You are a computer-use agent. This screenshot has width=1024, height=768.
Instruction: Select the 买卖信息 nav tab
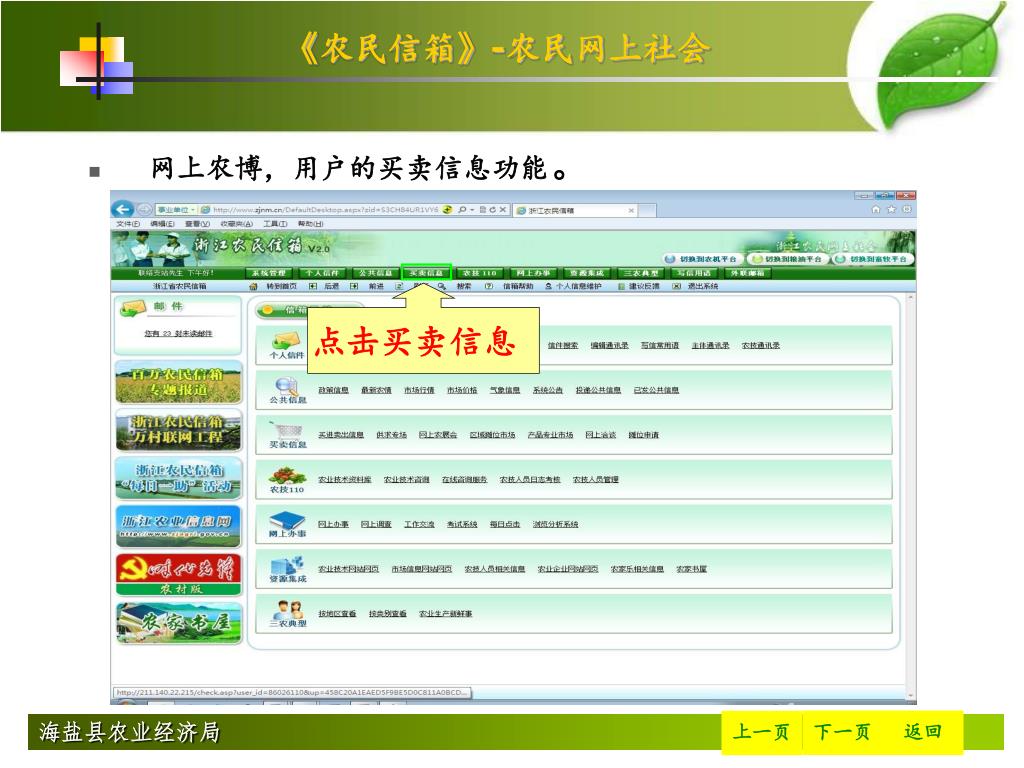pyautogui.click(x=426, y=273)
